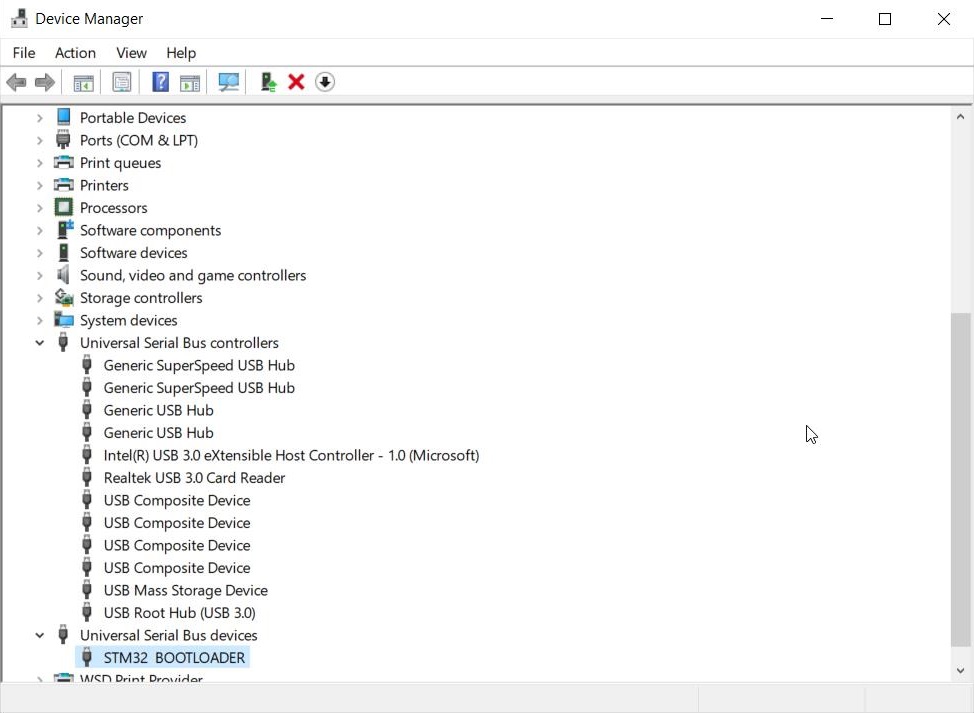
Task: Scan for hardware changes via toolbar icon
Action: click(228, 82)
